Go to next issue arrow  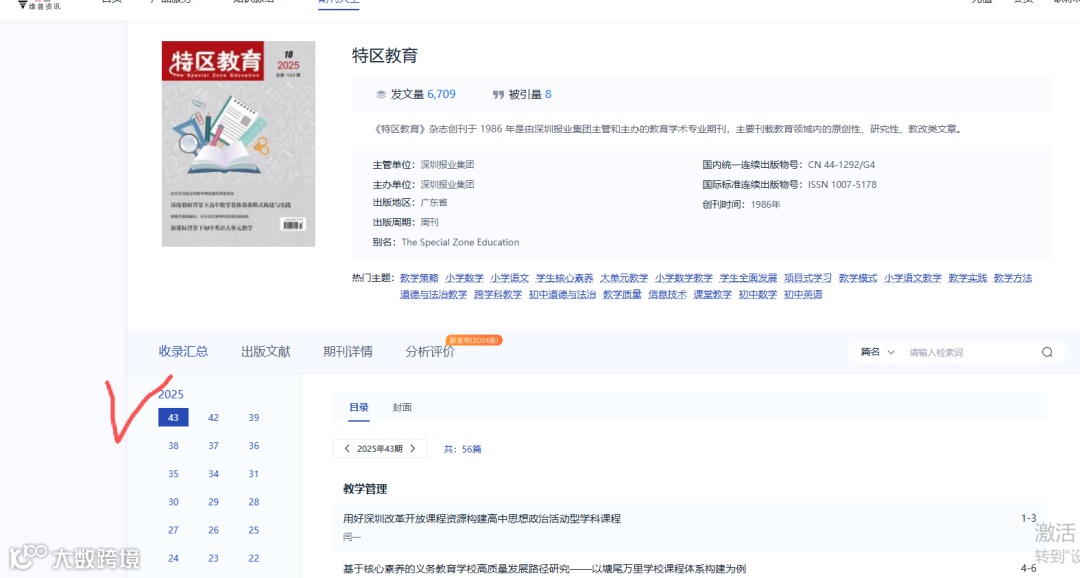[413, 448]
